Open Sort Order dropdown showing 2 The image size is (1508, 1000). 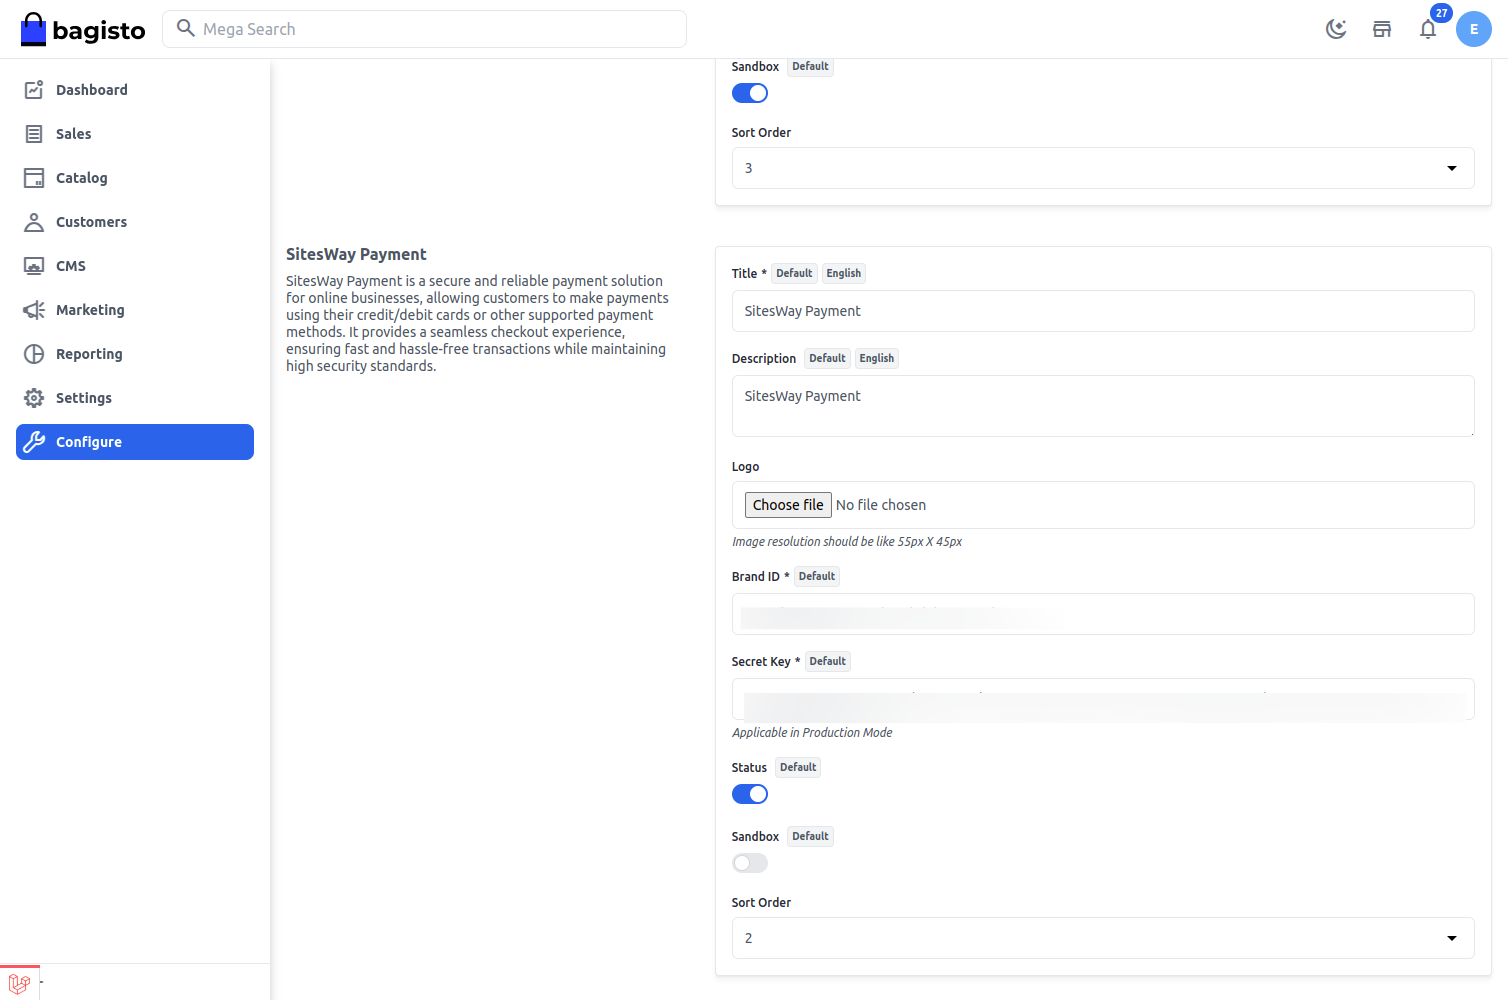coord(1103,938)
